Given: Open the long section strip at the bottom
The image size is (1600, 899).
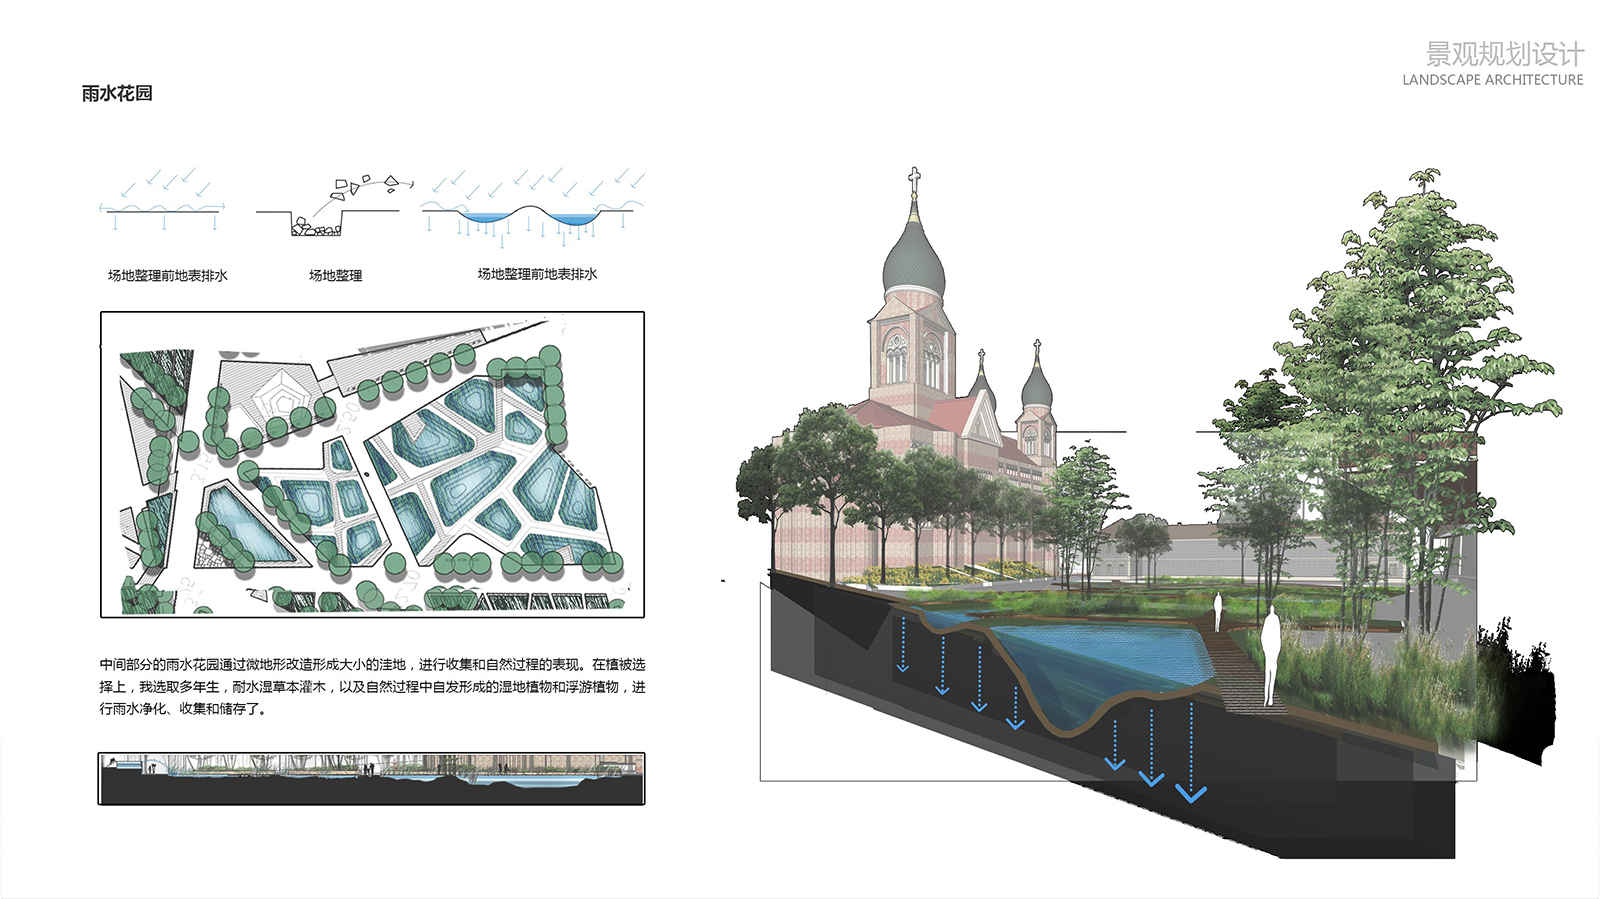Looking at the screenshot, I should click(371, 778).
